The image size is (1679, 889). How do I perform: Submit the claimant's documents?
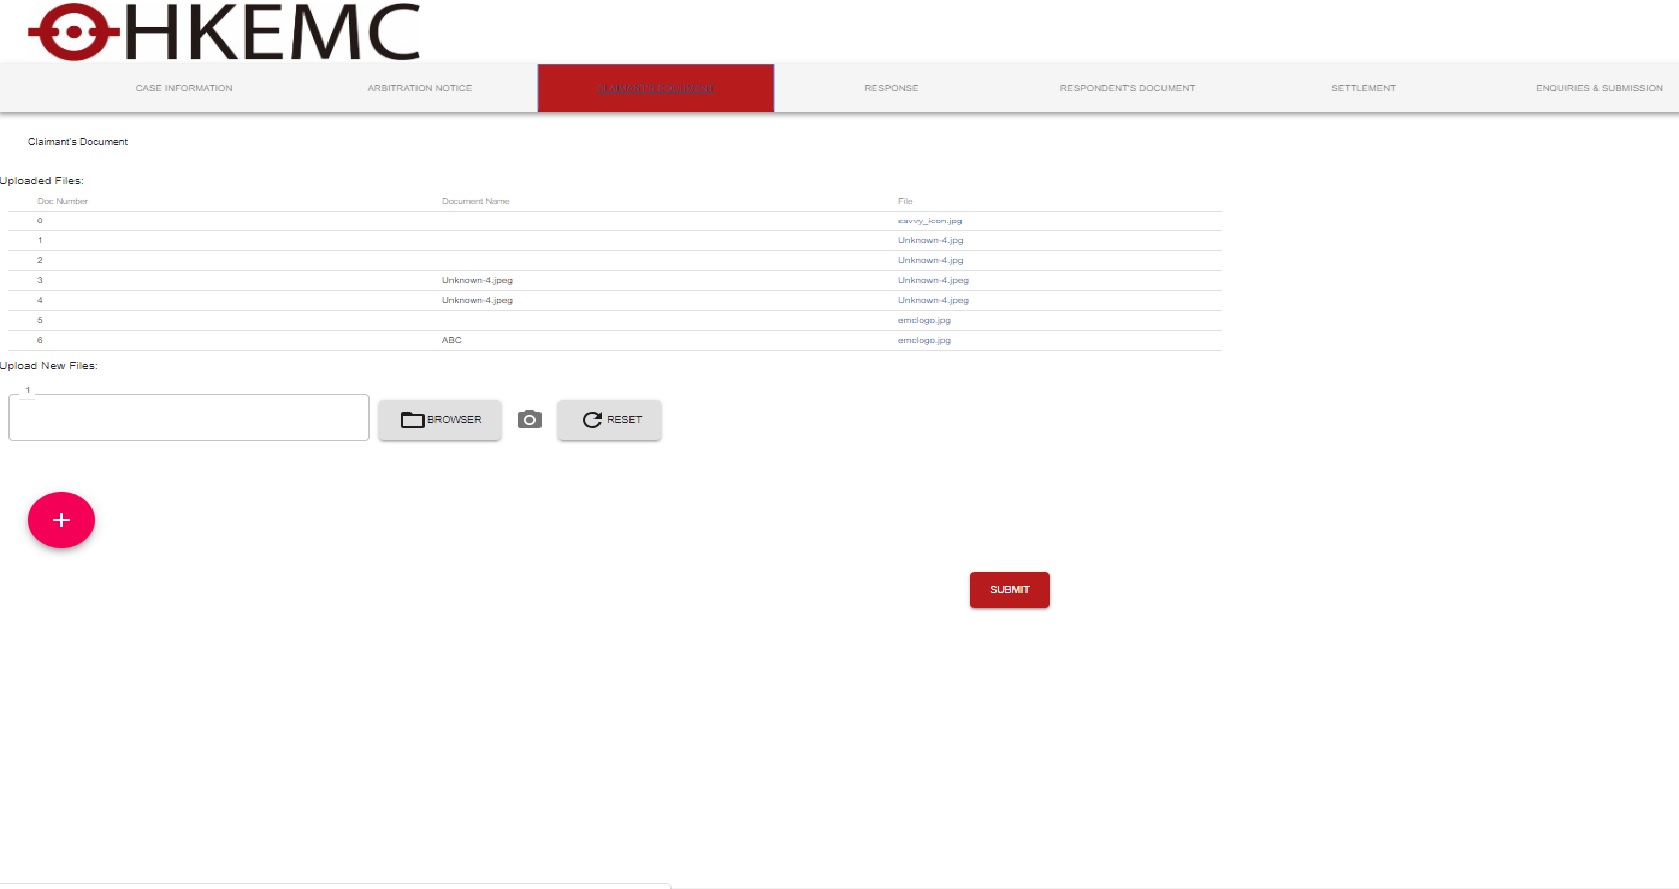tap(1009, 590)
